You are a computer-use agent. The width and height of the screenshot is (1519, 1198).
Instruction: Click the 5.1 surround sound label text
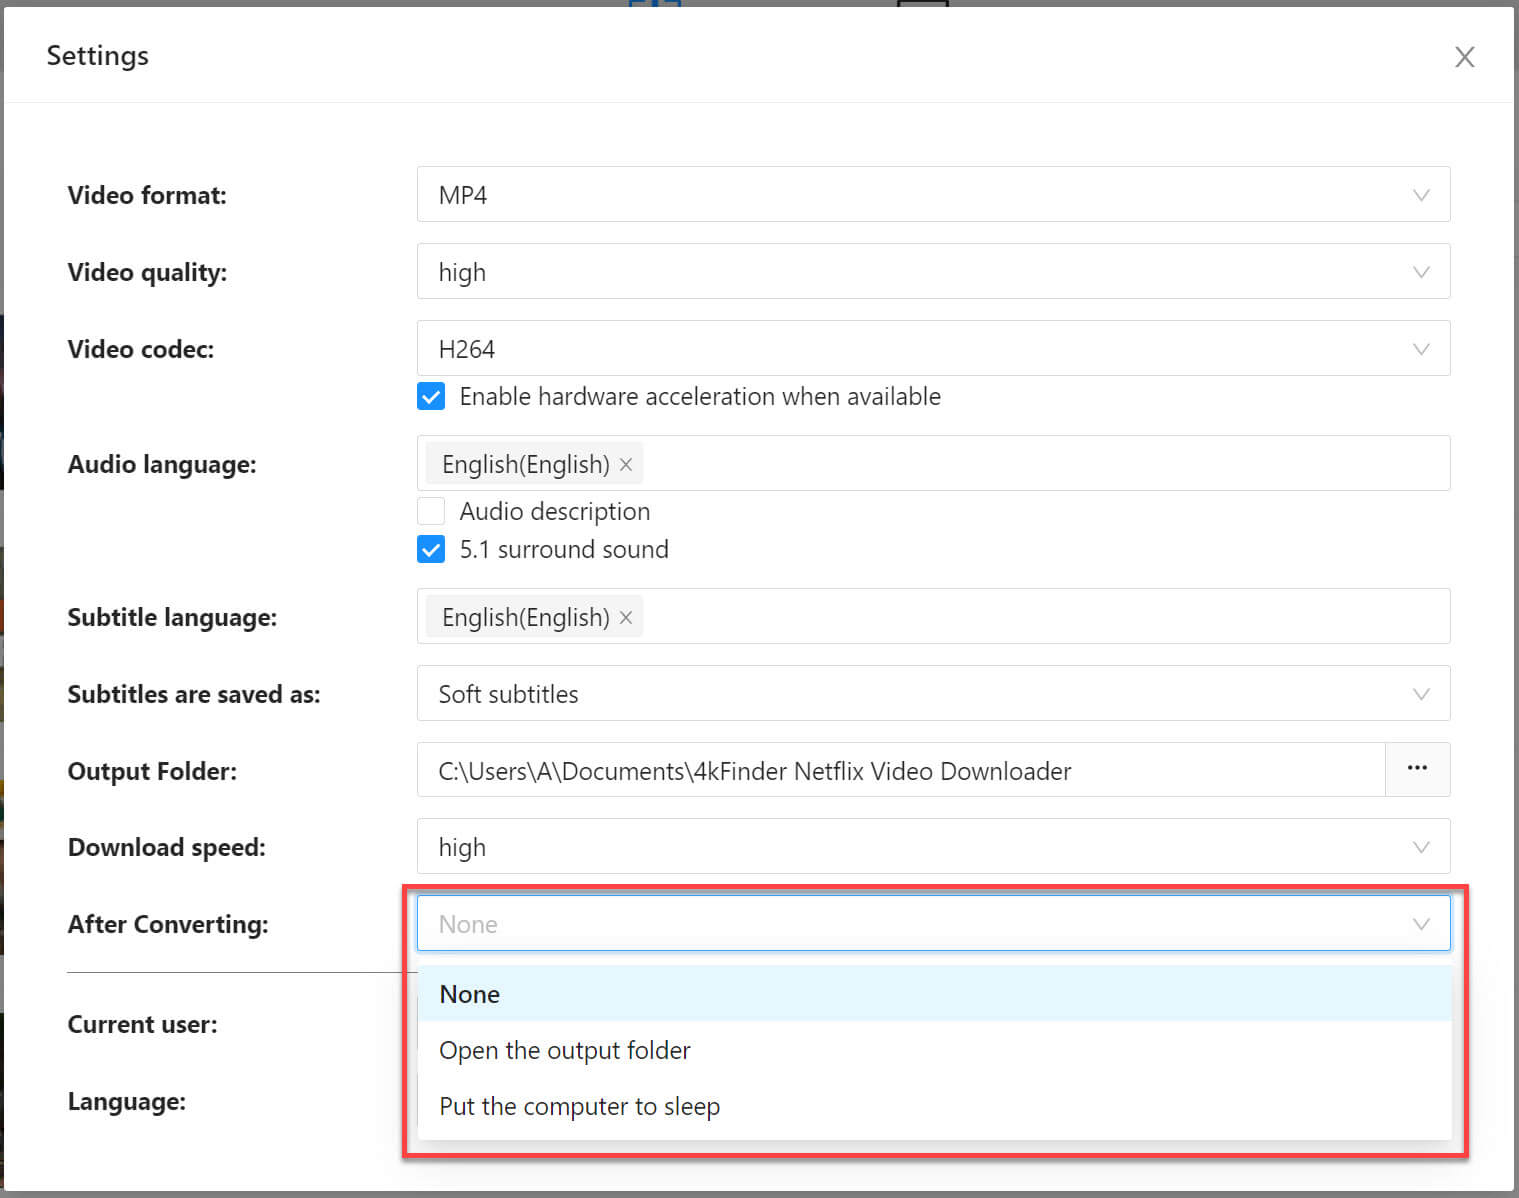[x=564, y=550]
